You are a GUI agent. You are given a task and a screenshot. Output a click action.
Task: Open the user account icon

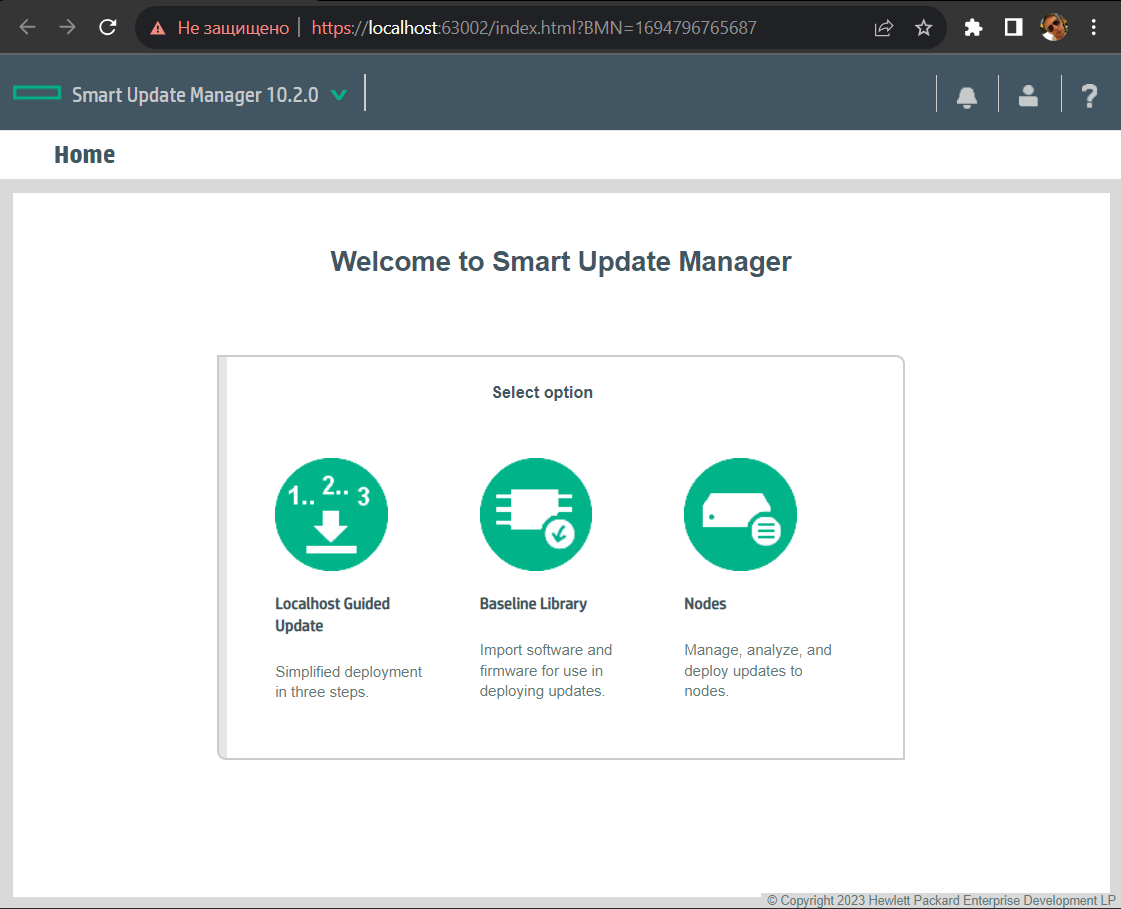click(1028, 96)
